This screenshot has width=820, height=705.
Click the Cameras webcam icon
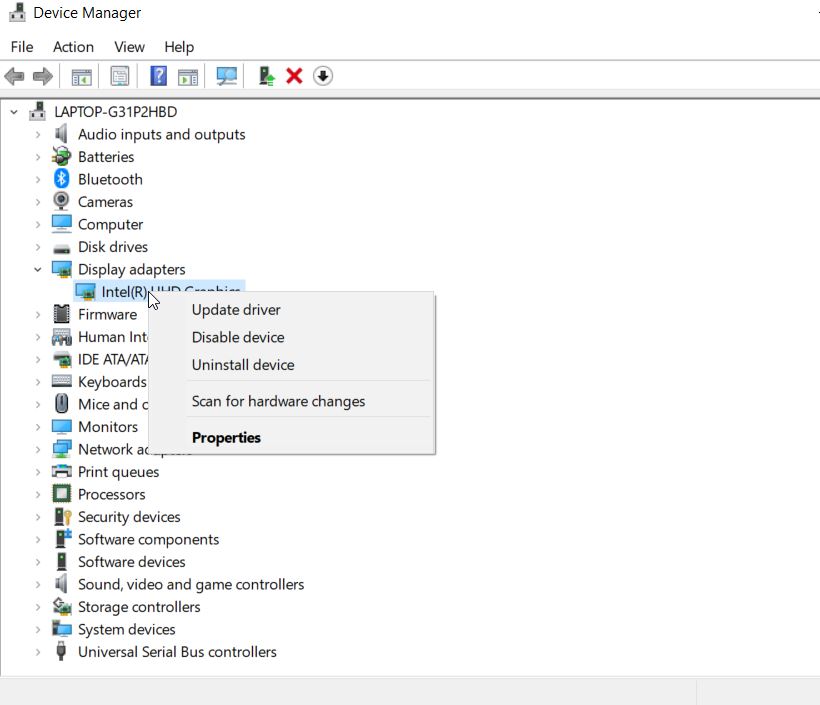pos(61,201)
